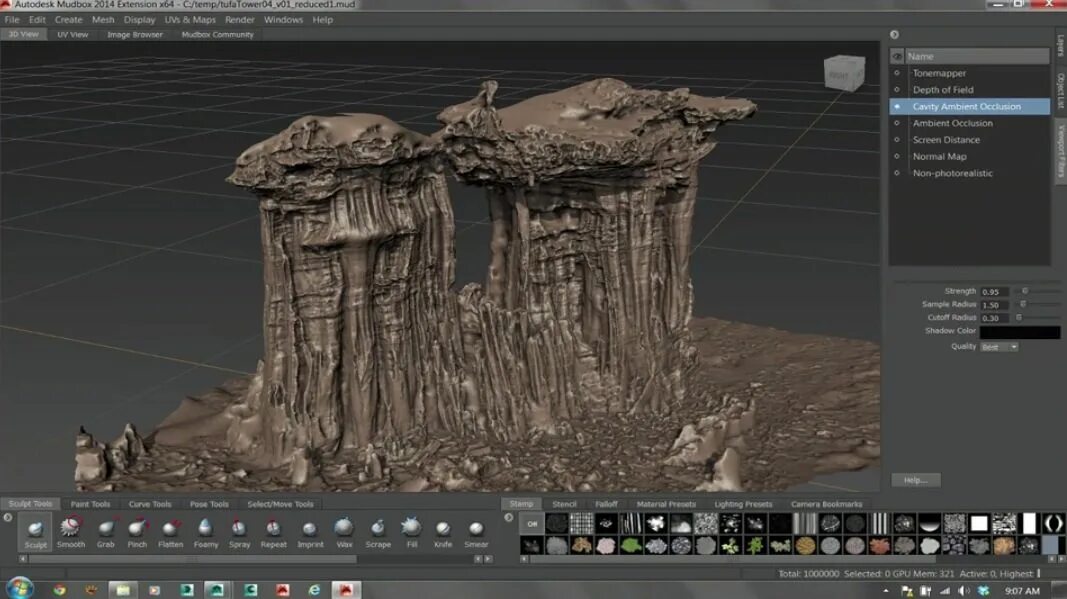Select the Knife sculpt tool
Screen dimensions: 1067x599
pos(443,530)
